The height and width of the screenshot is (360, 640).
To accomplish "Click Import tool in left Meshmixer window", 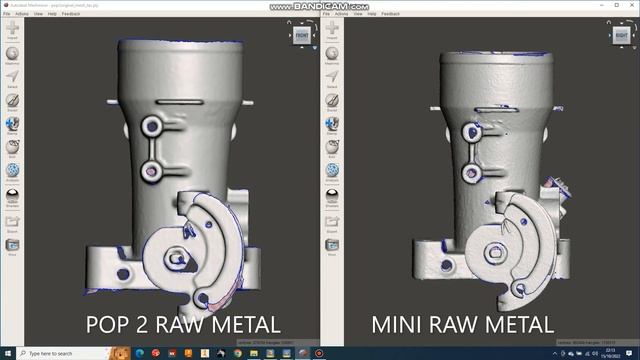I will coord(12,30).
